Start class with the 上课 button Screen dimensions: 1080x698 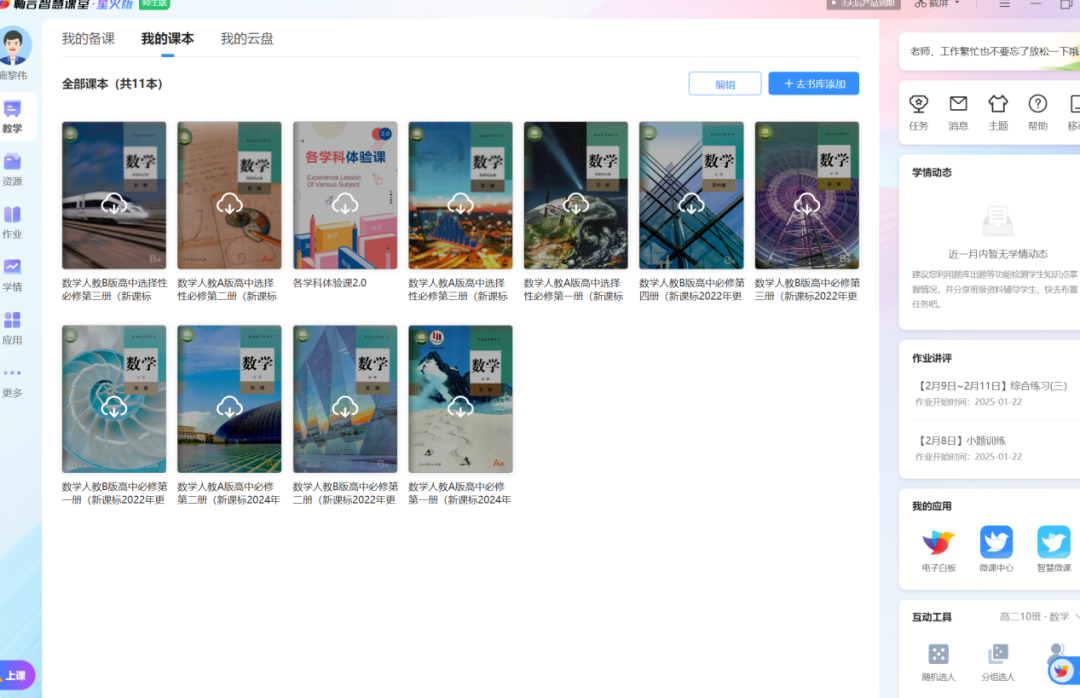coord(17,675)
